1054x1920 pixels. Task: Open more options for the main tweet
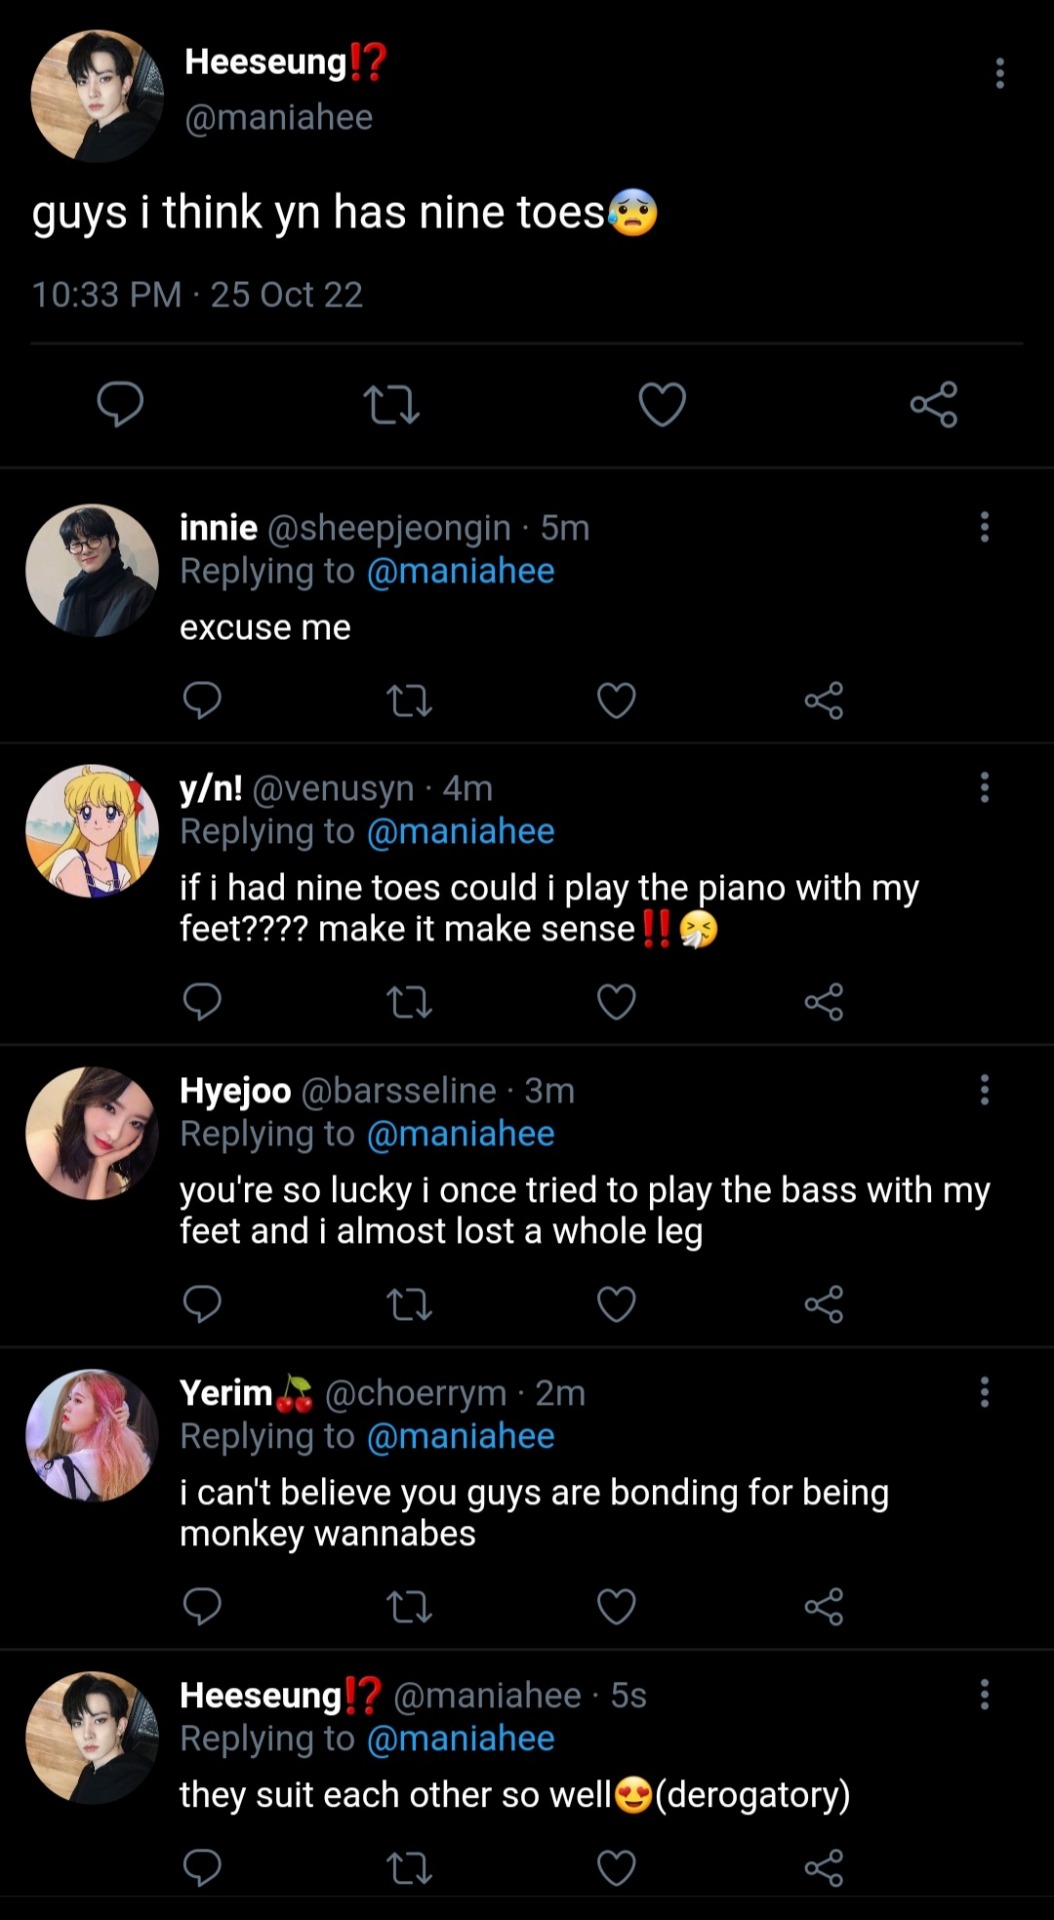[999, 73]
